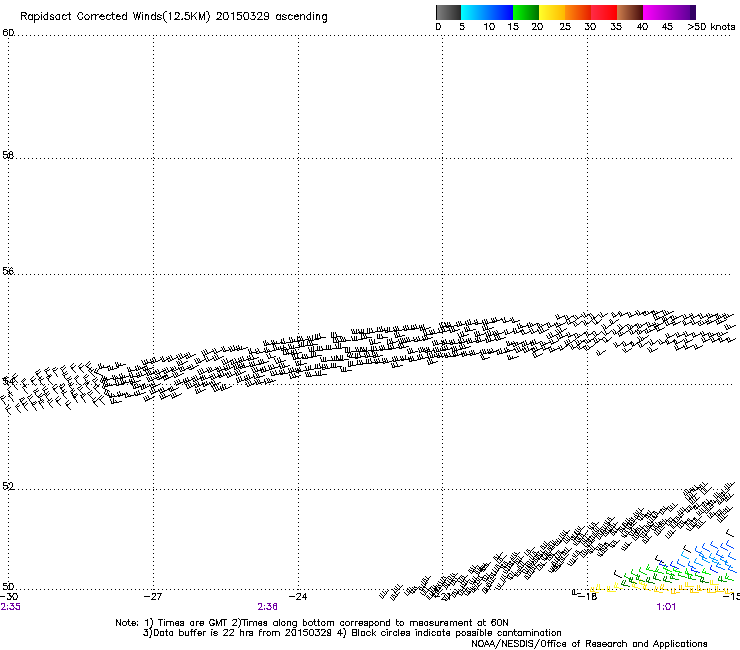Click the purple time stamp '2:35'
The image size is (740, 650).
tap(10, 607)
